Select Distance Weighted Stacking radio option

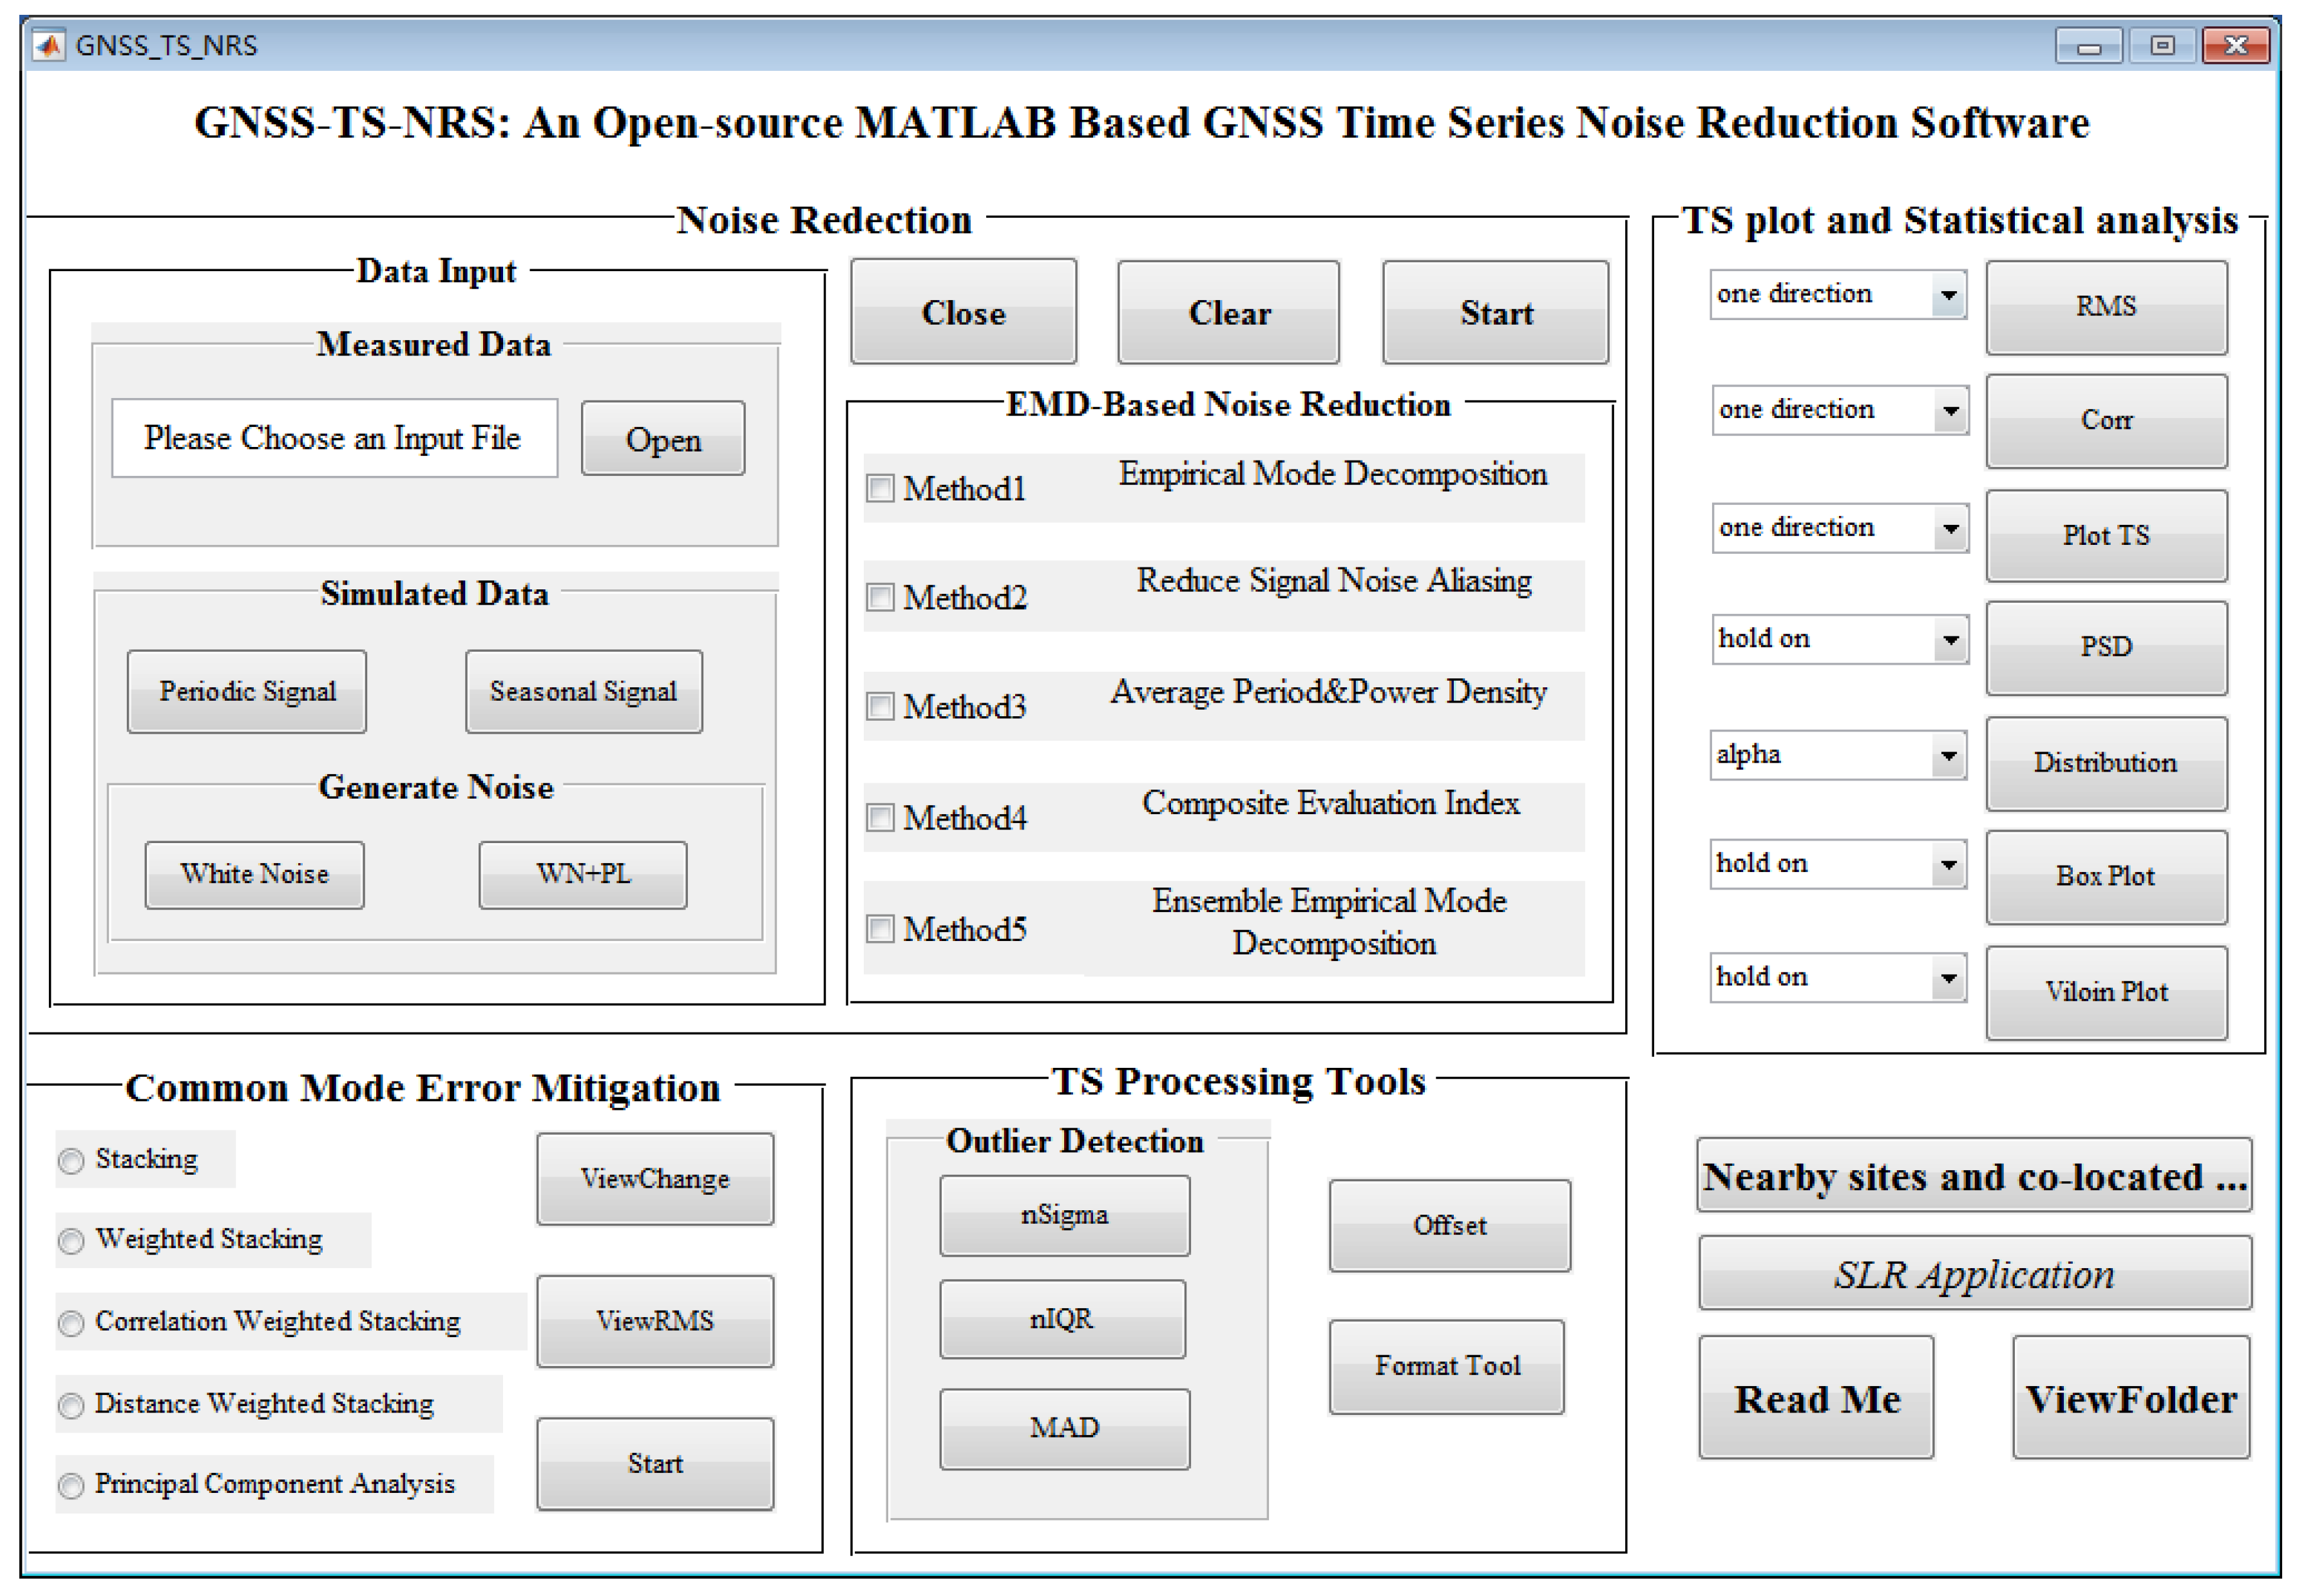71,1406
